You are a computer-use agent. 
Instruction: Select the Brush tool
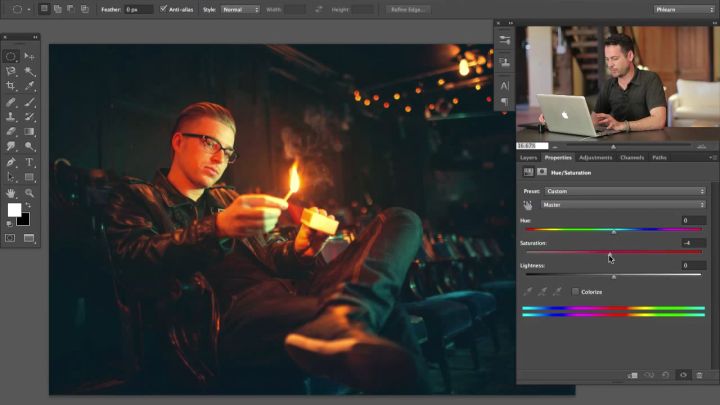click(x=29, y=102)
